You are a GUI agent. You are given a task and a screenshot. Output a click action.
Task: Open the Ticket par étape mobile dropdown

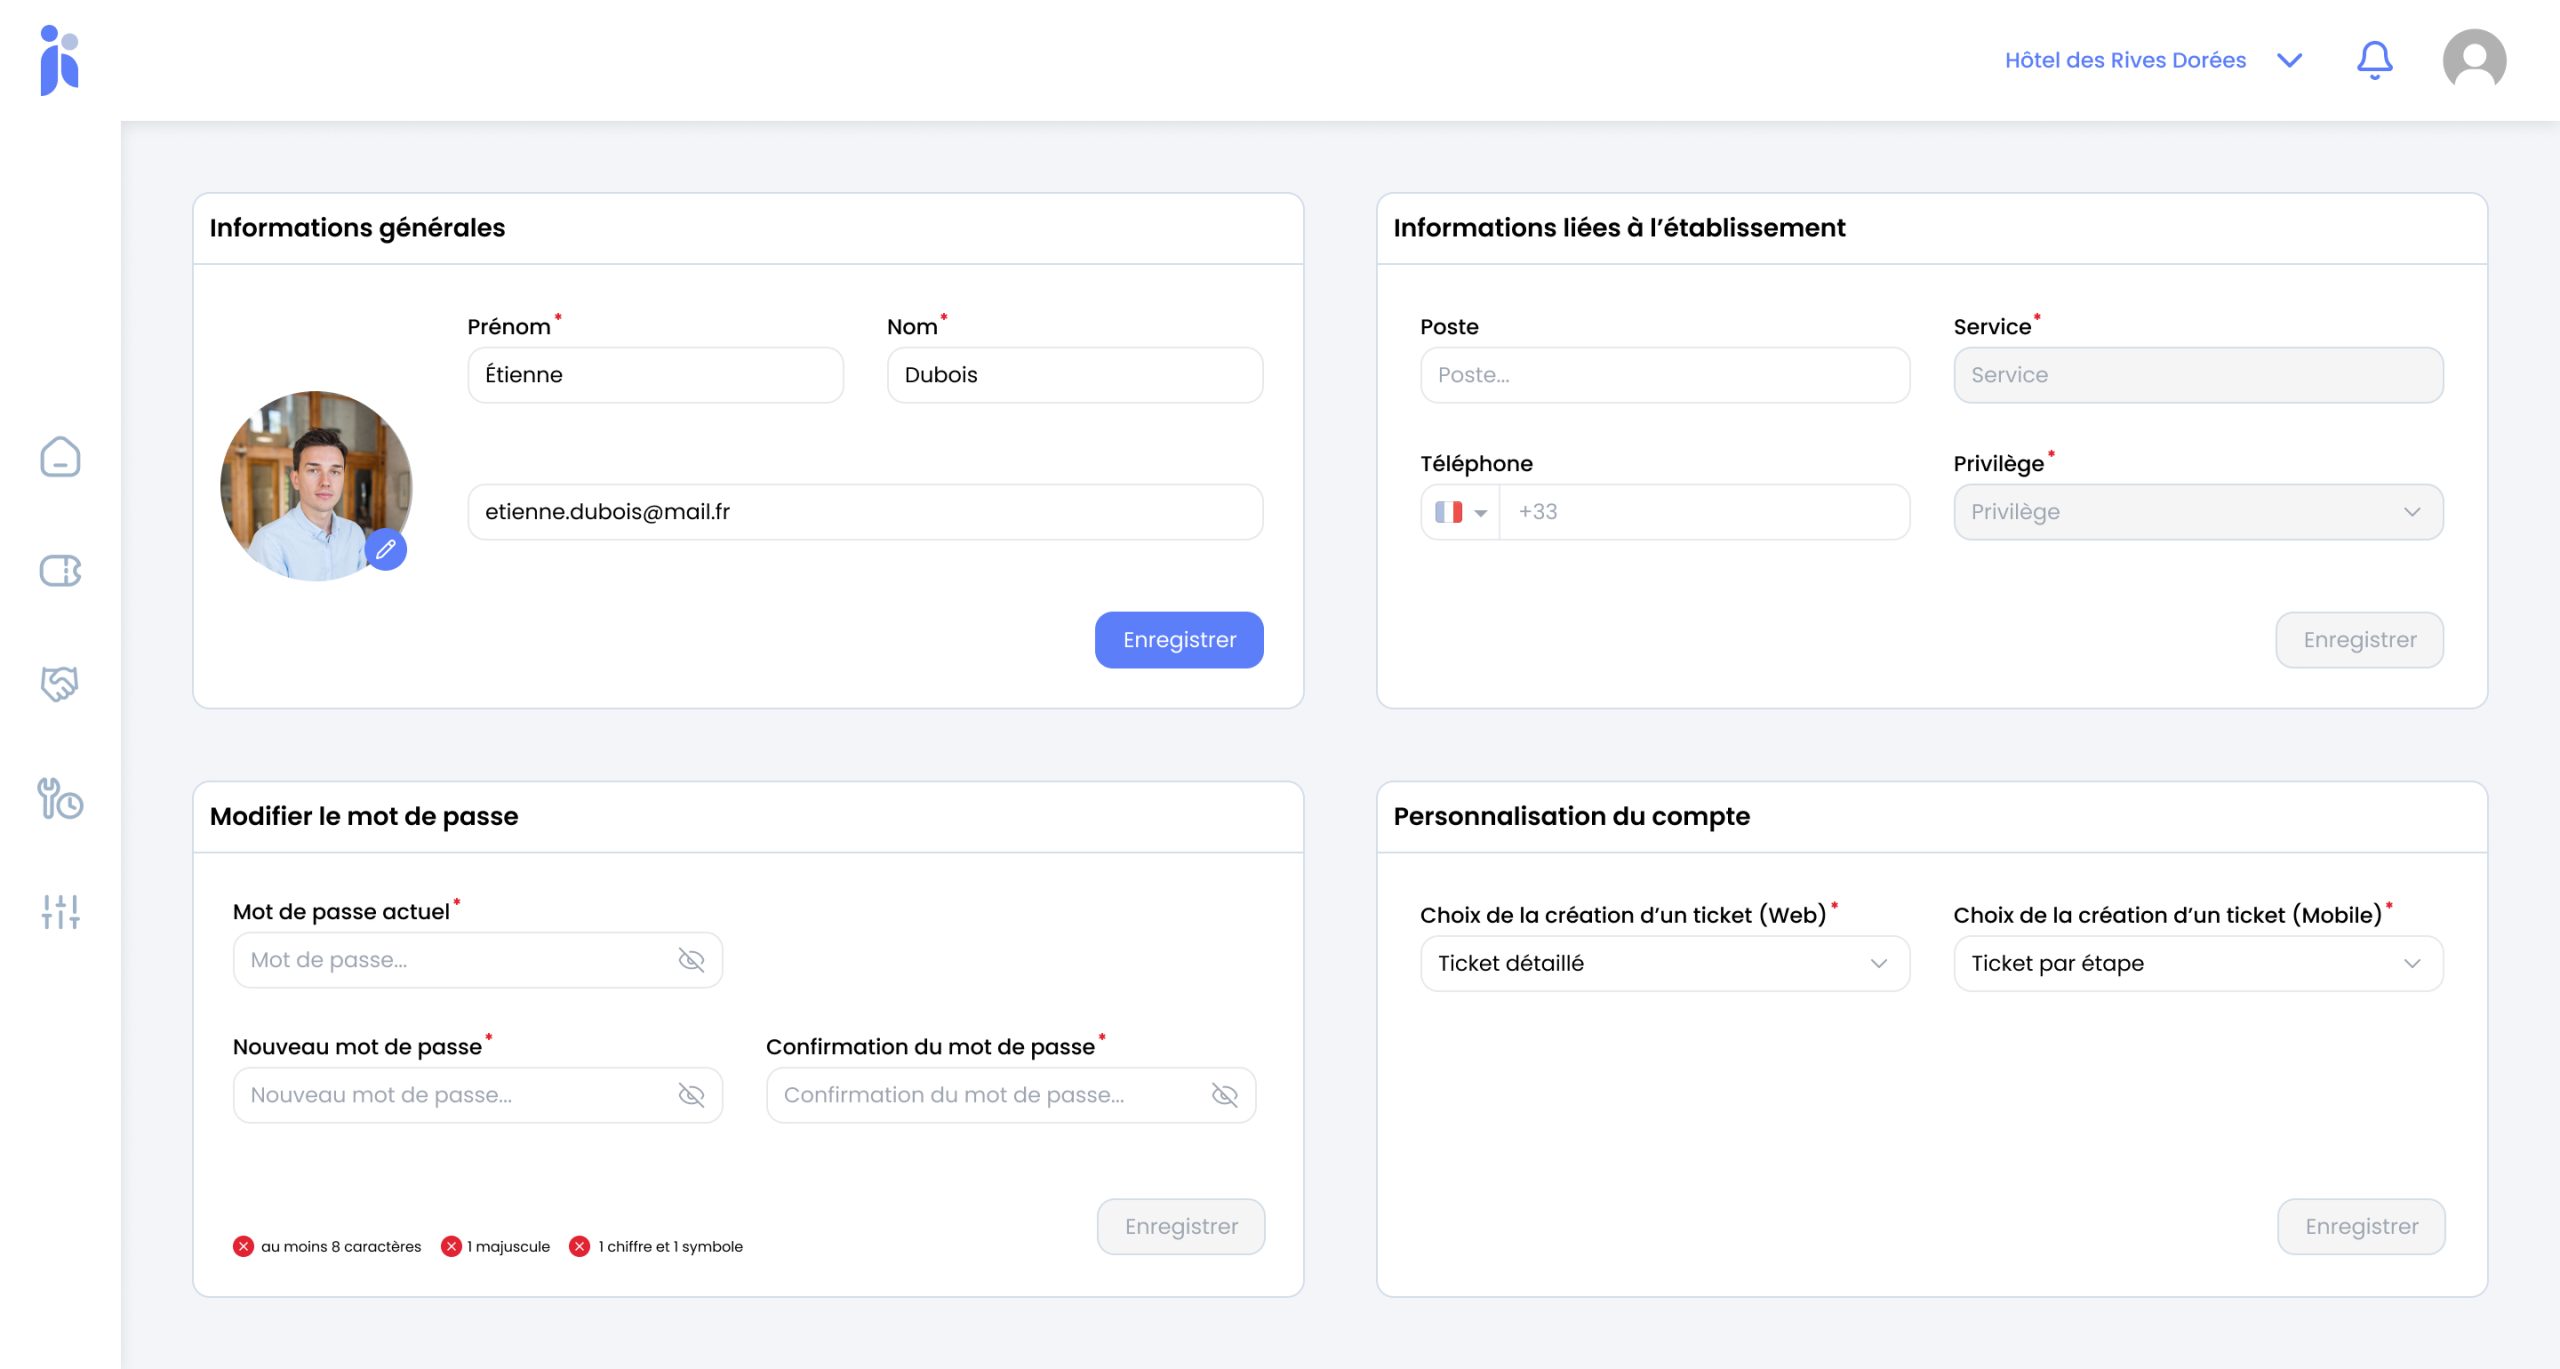[2198, 963]
